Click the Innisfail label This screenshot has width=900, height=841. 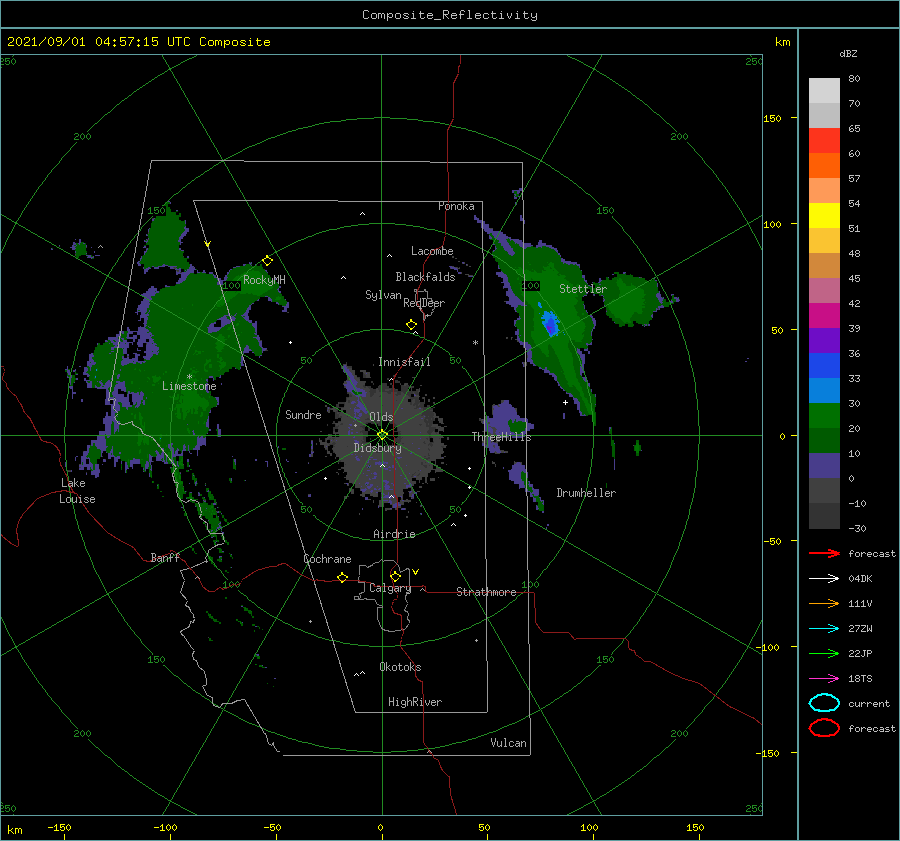pos(404,362)
